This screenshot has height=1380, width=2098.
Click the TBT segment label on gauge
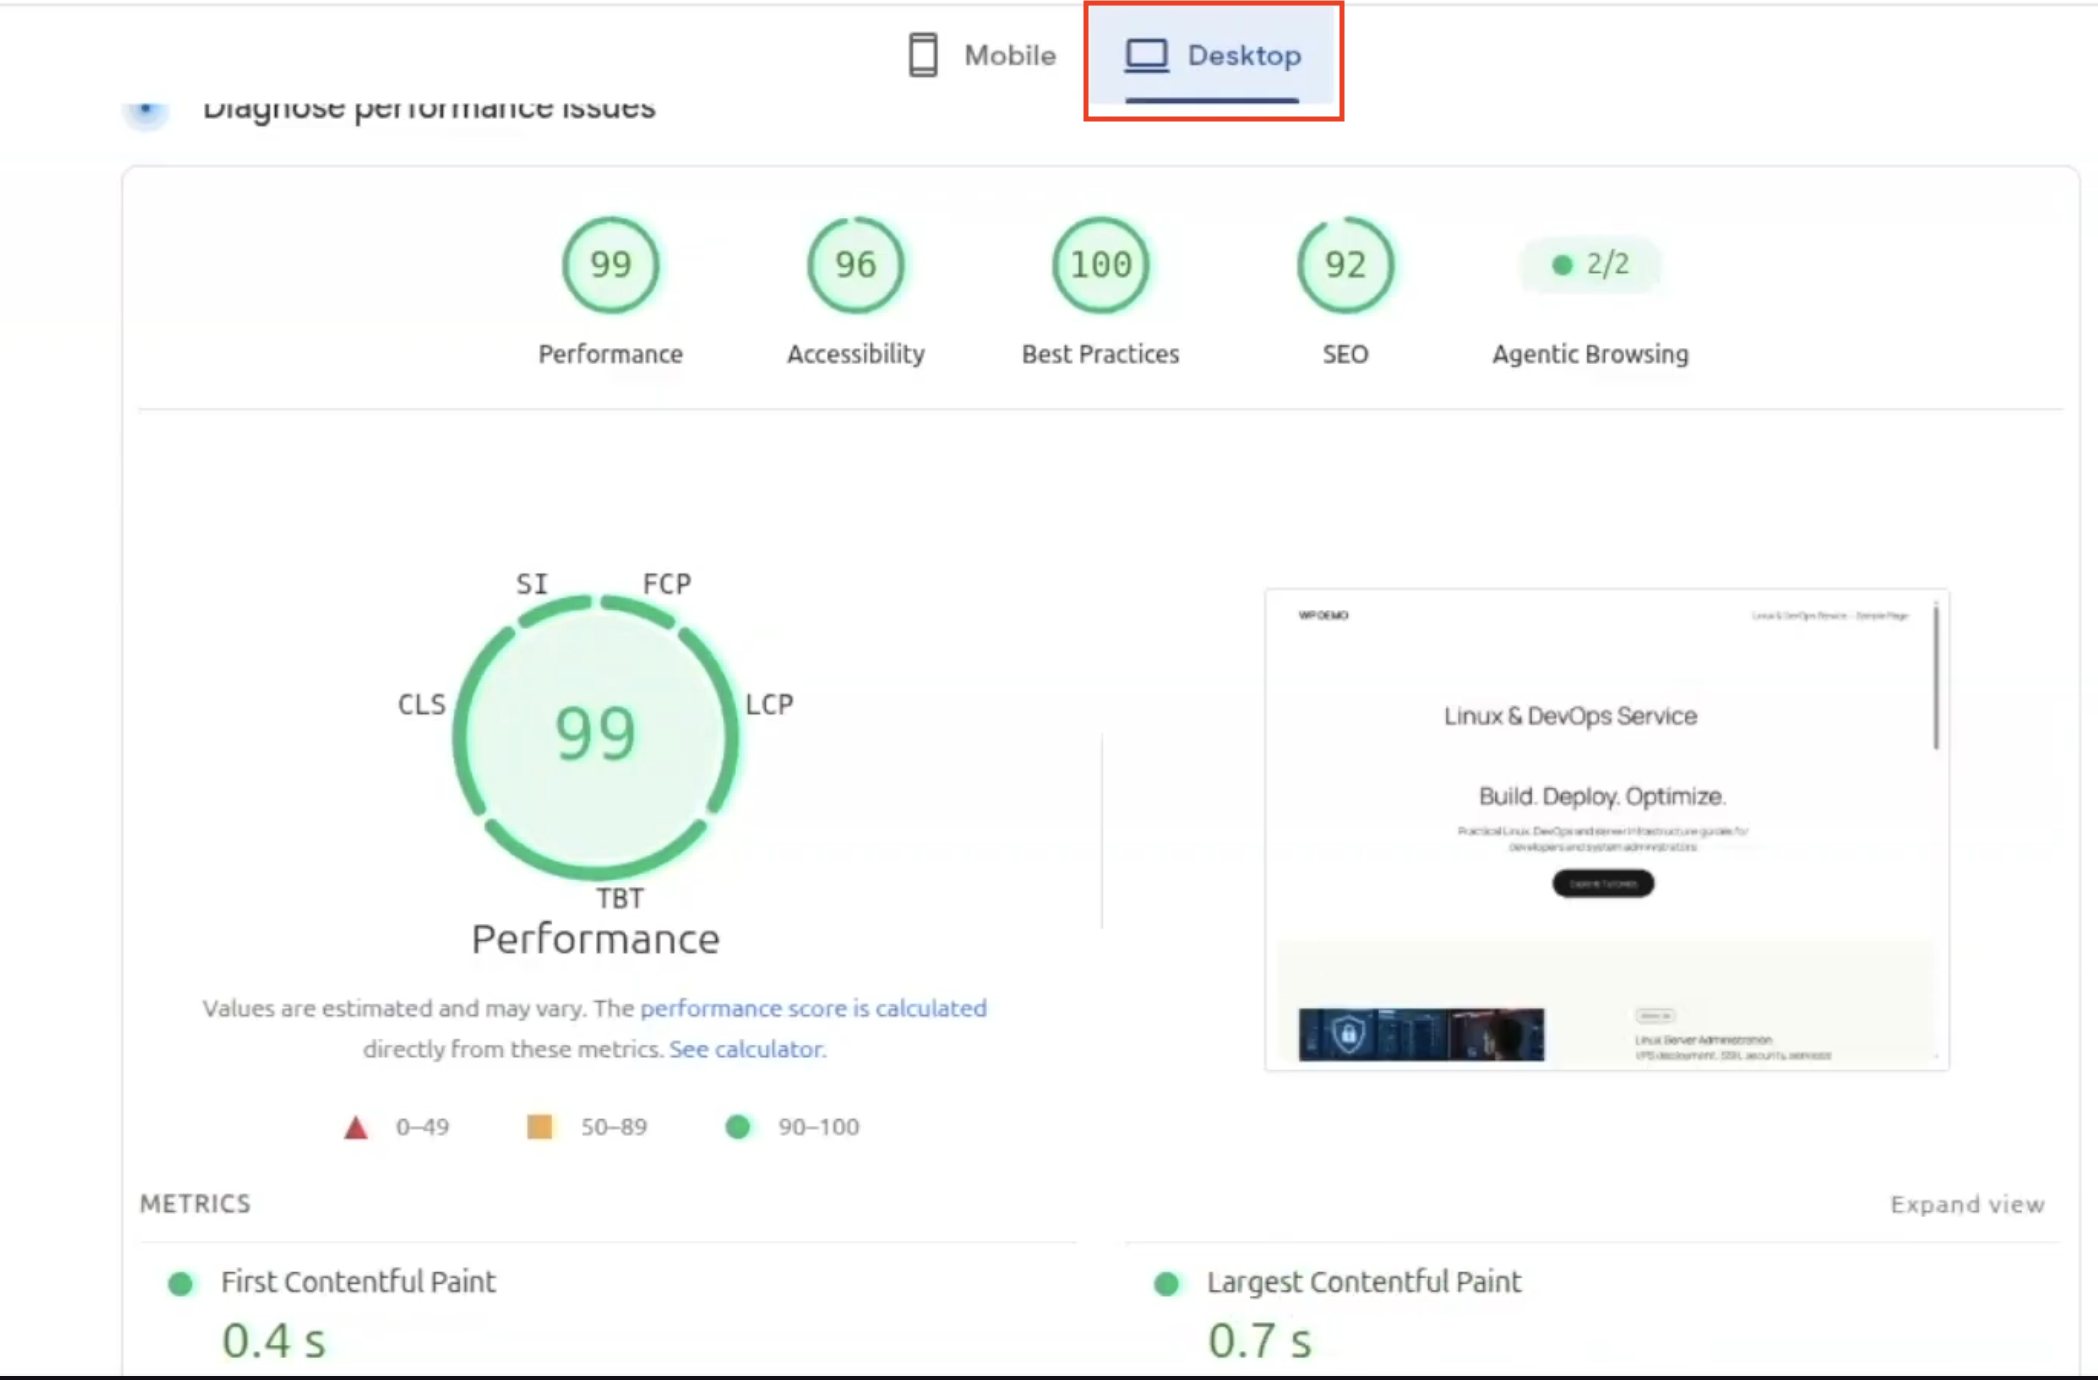[x=620, y=898]
